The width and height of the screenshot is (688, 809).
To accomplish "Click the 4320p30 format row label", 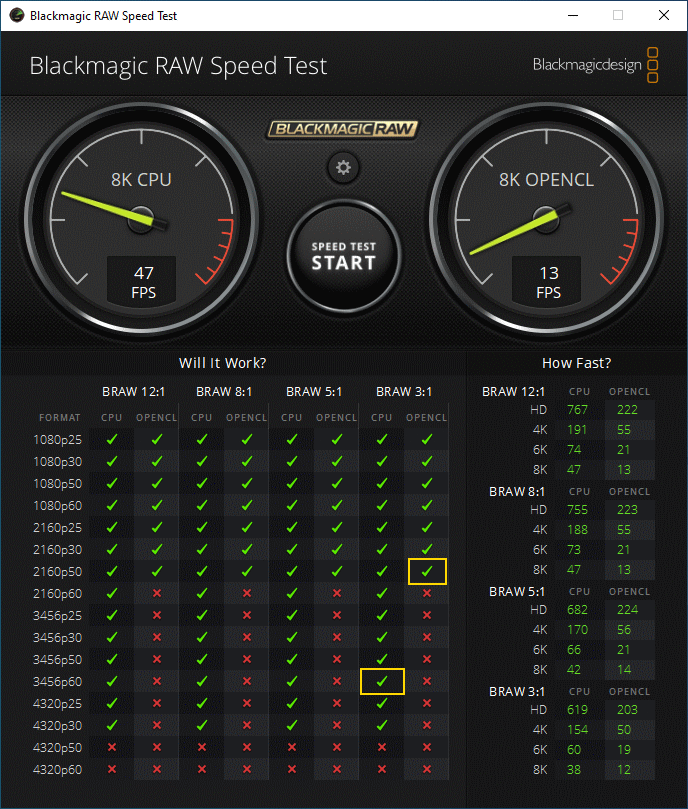I will 57,725.
